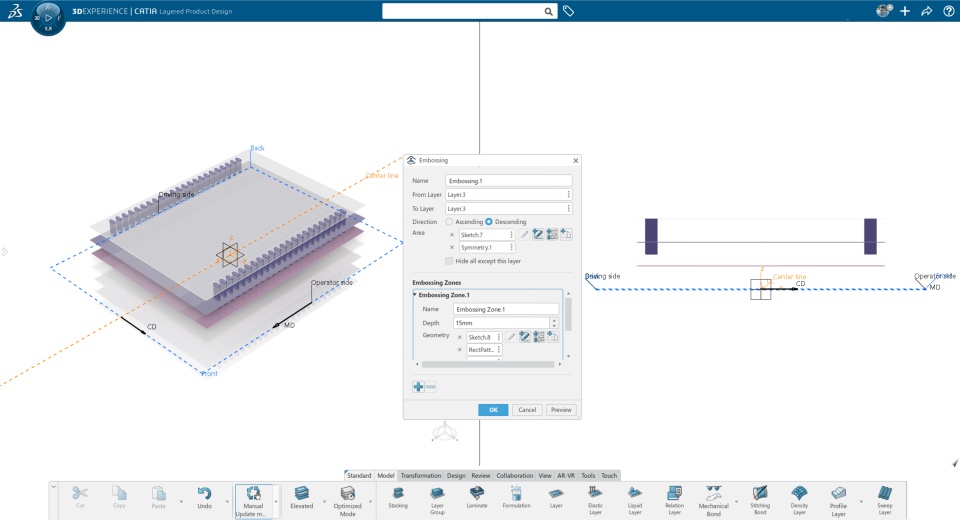Expand Mechanical Bond dropdown arrow
The image size is (960, 520).
tap(737, 502)
